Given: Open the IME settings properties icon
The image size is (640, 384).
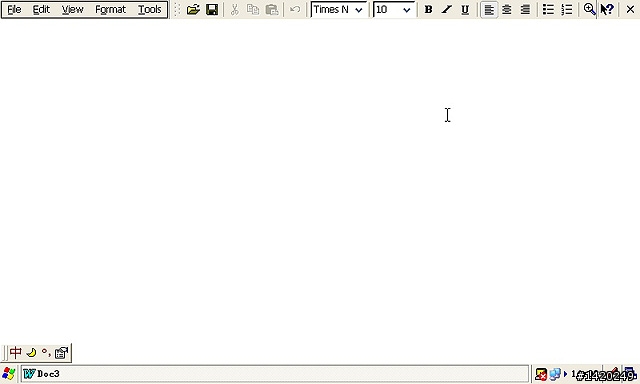Looking at the screenshot, I should coord(61,353).
